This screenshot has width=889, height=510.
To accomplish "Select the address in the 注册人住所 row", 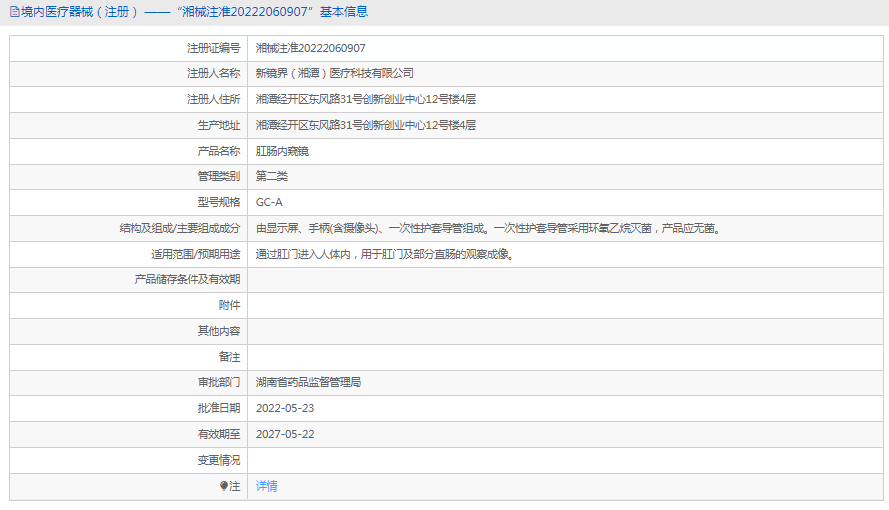I will click(x=366, y=99).
